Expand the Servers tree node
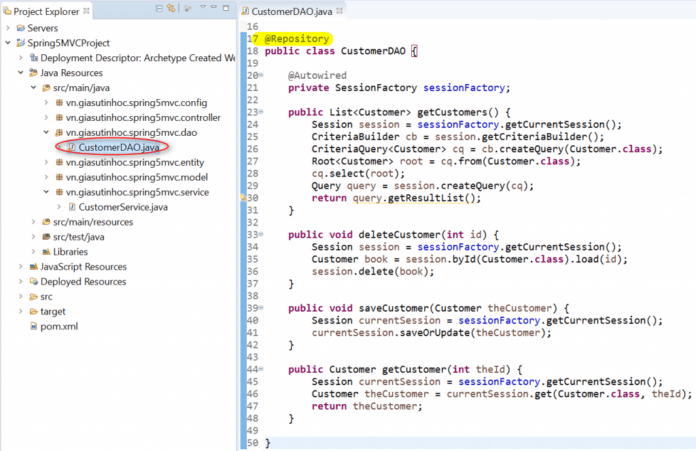The height and width of the screenshot is (451, 696). coord(8,28)
